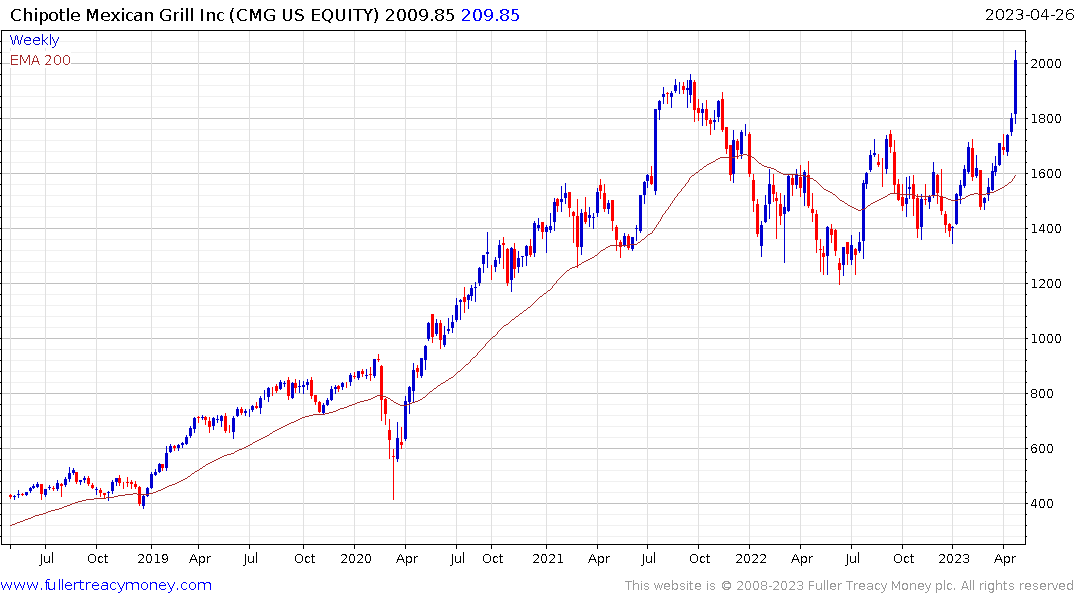Image resolution: width=1075 pixels, height=600 pixels.
Task: Click the blue price change 209.85
Action: pyautogui.click(x=490, y=14)
